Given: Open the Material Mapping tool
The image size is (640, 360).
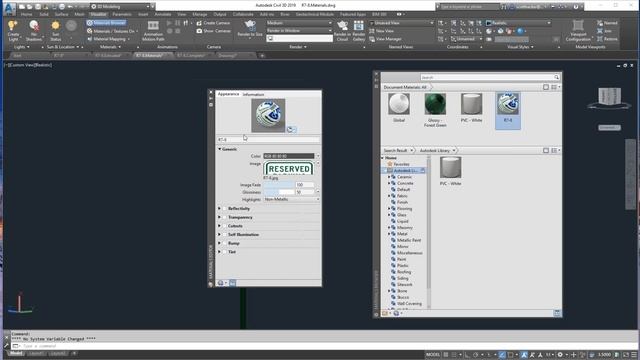Looking at the screenshot, I should tap(107, 39).
